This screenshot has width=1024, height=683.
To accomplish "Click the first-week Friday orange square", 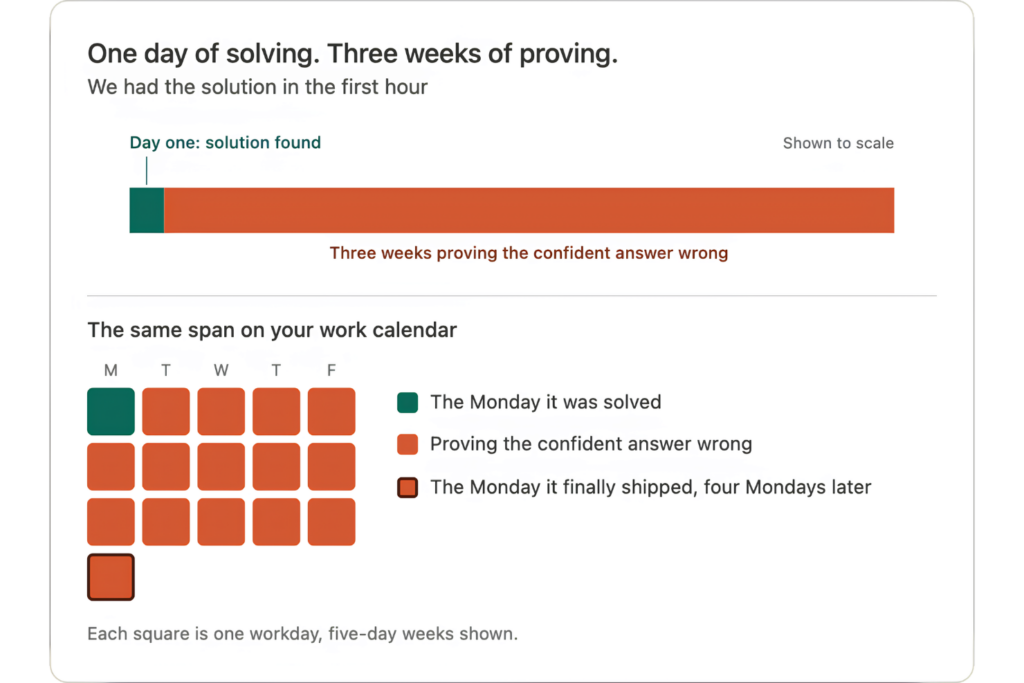I will tap(332, 411).
